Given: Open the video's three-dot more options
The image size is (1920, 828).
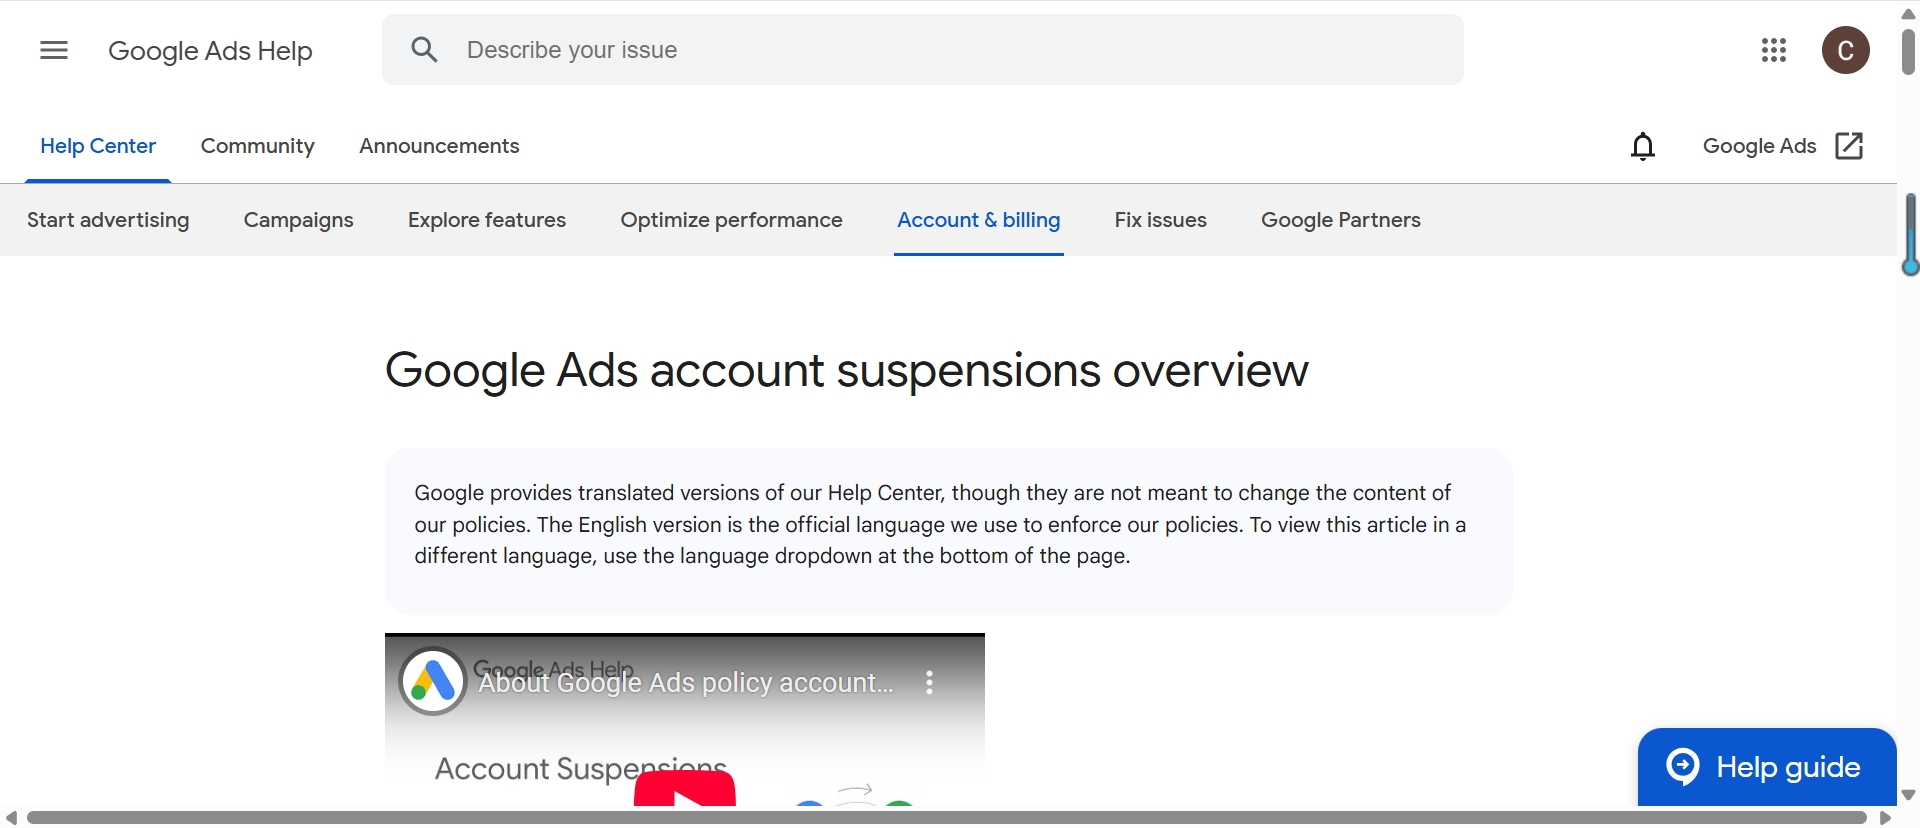Looking at the screenshot, I should tap(929, 682).
